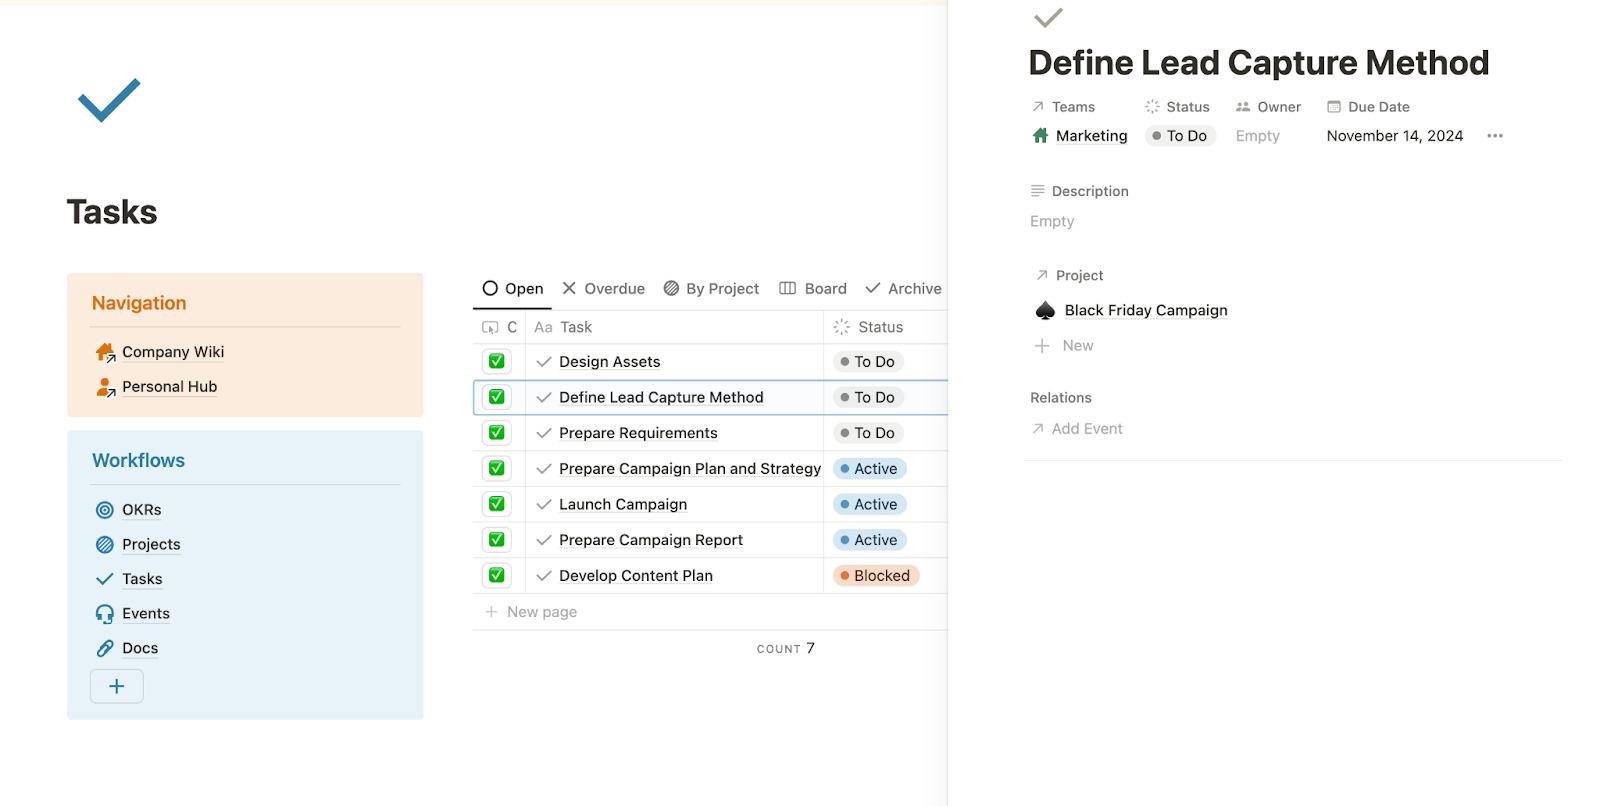
Task: Click the empty Description field
Action: [x=1052, y=222]
